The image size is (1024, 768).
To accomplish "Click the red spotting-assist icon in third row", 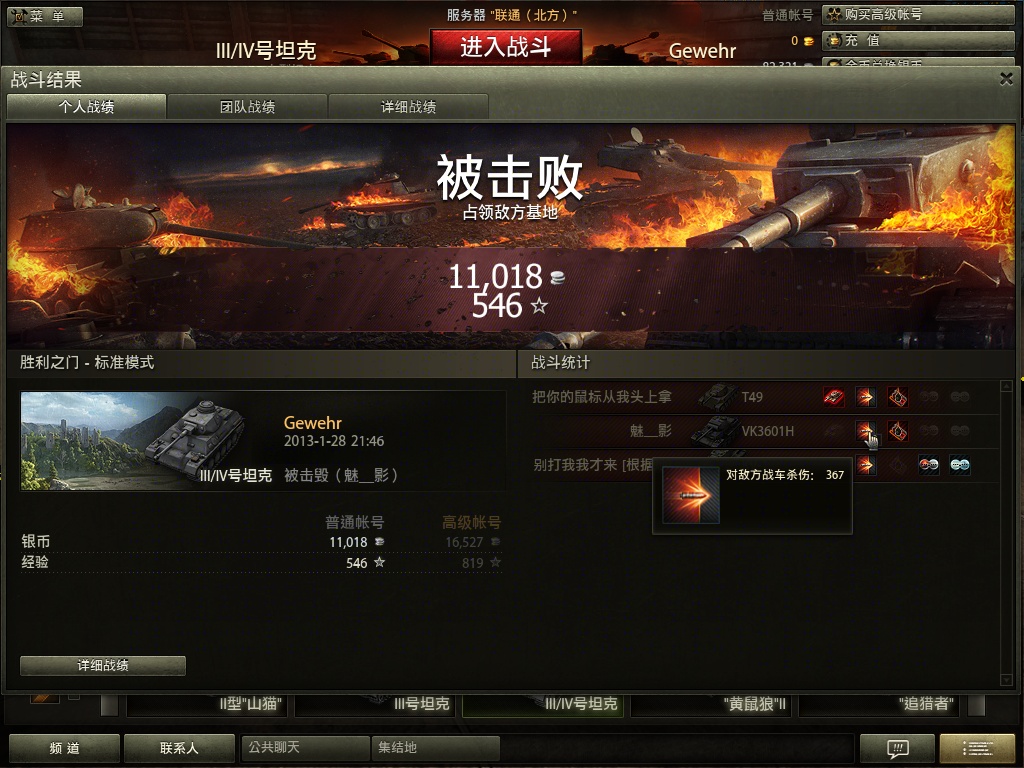I will pyautogui.click(x=929, y=465).
